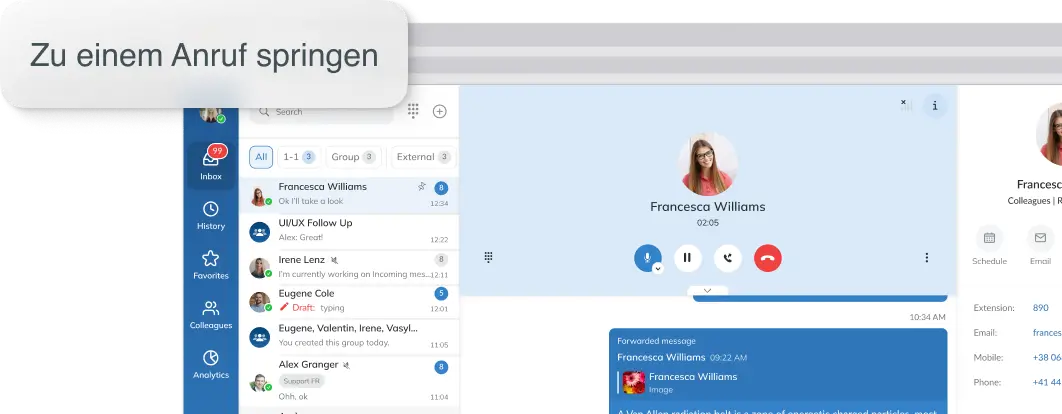Open the Inbox in the sidebar
Image resolution: width=1062 pixels, height=414 pixels.
(x=210, y=162)
